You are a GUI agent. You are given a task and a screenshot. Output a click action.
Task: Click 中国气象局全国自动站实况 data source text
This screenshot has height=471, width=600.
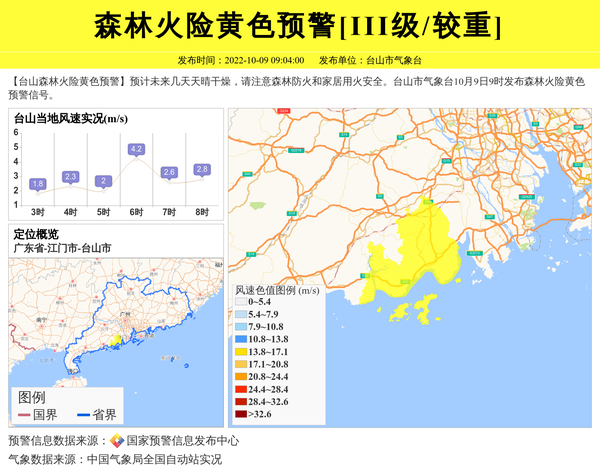(154, 460)
